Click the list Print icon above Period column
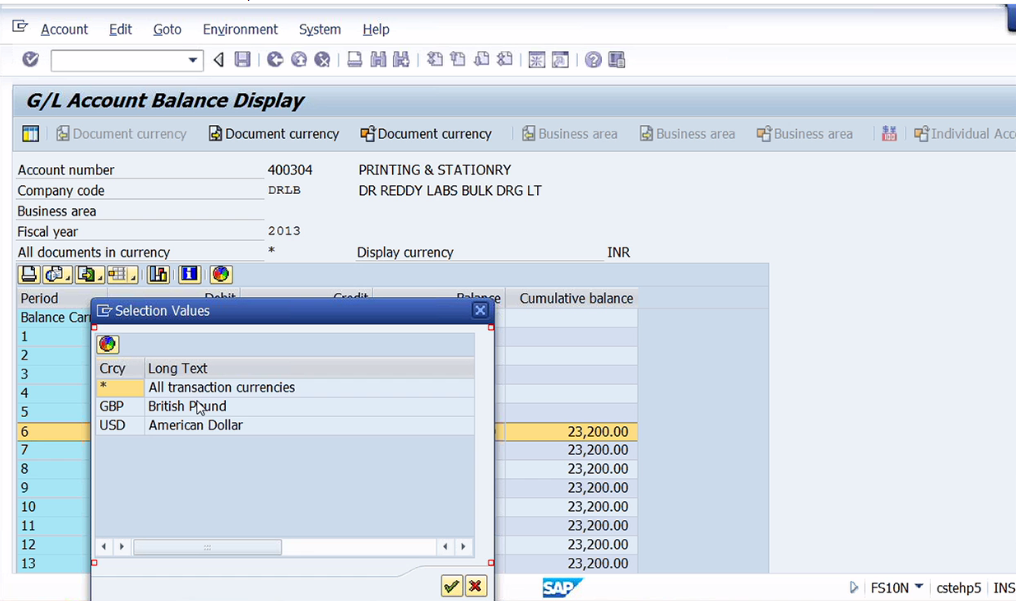 click(29, 274)
